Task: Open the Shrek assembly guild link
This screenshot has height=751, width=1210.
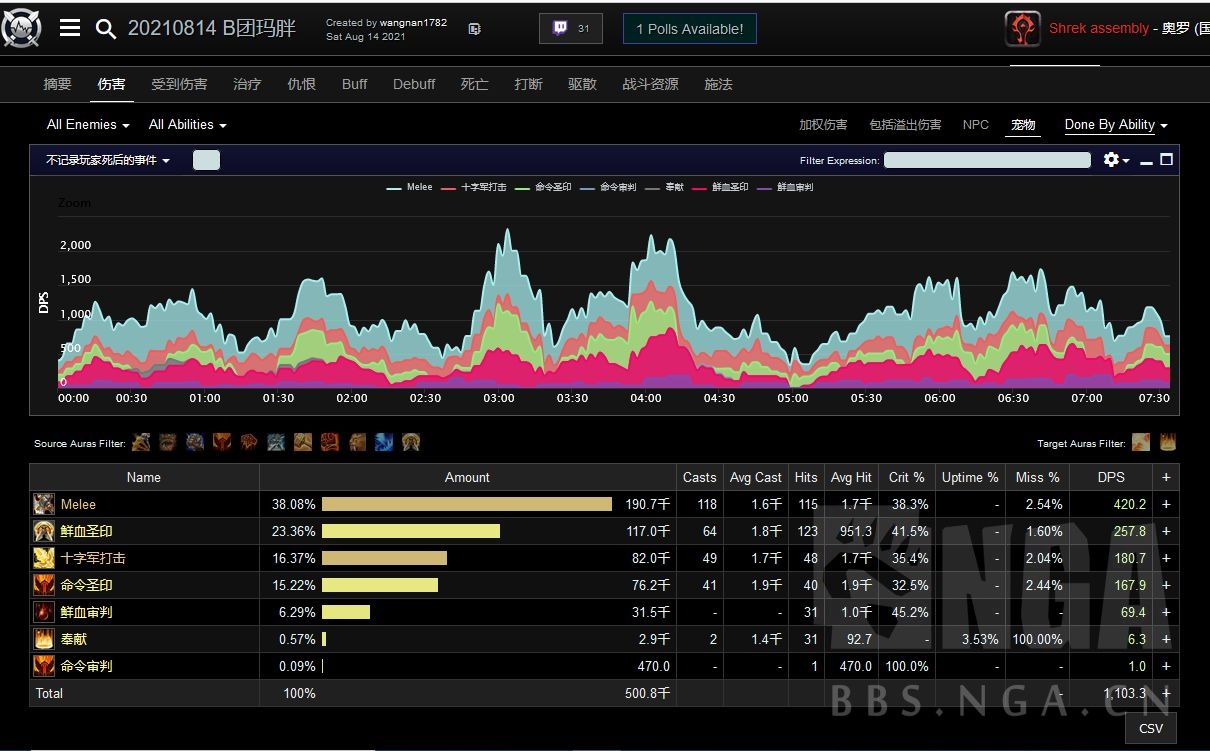Action: [x=1099, y=28]
